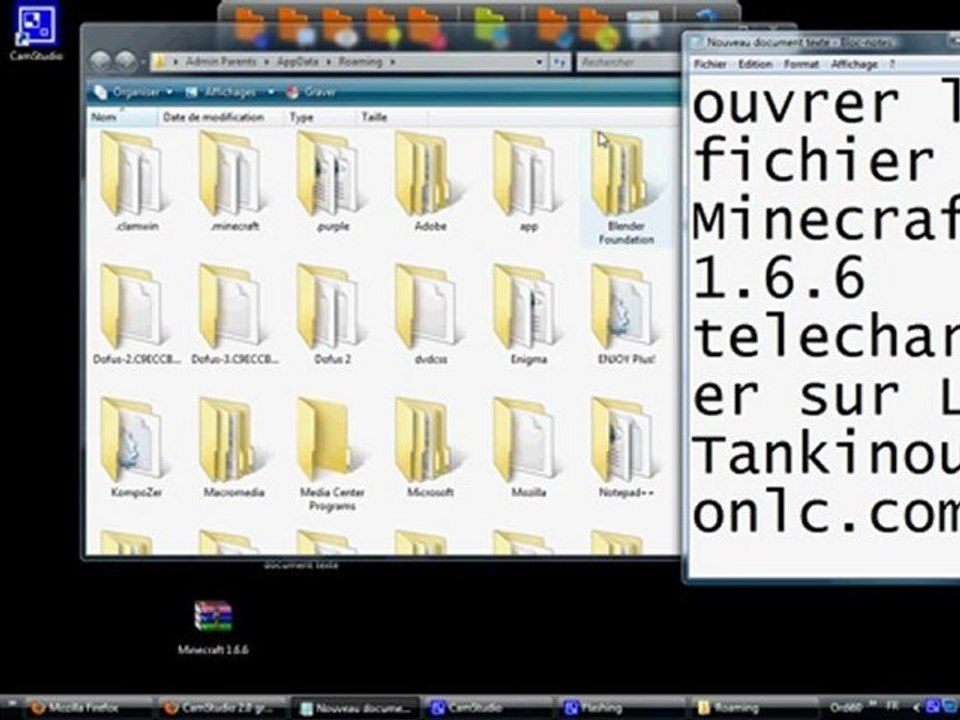Image resolution: width=960 pixels, height=720 pixels.
Task: Select the Minecraft 1.6.6 archive on desktop
Action: (213, 626)
